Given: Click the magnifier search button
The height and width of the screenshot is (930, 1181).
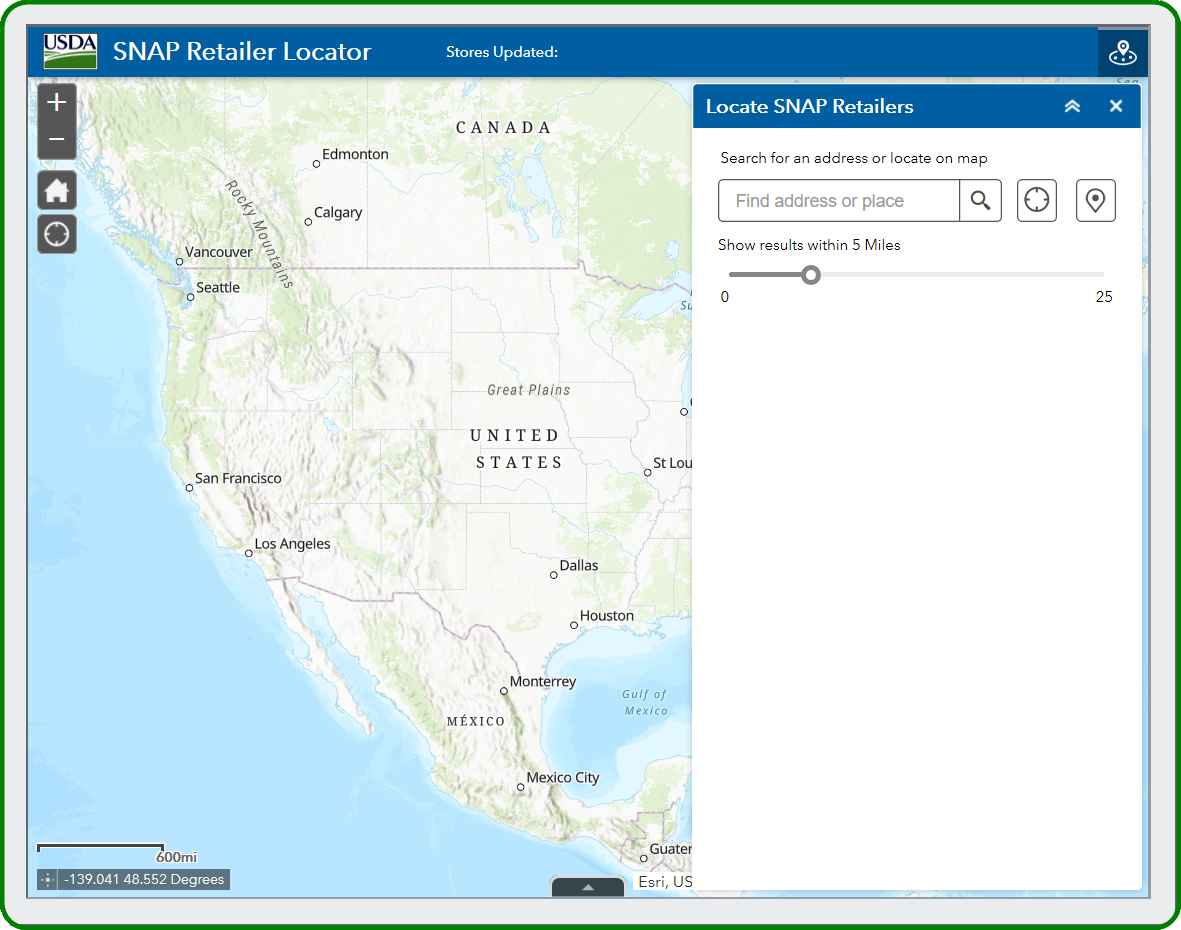Looking at the screenshot, I should point(980,201).
